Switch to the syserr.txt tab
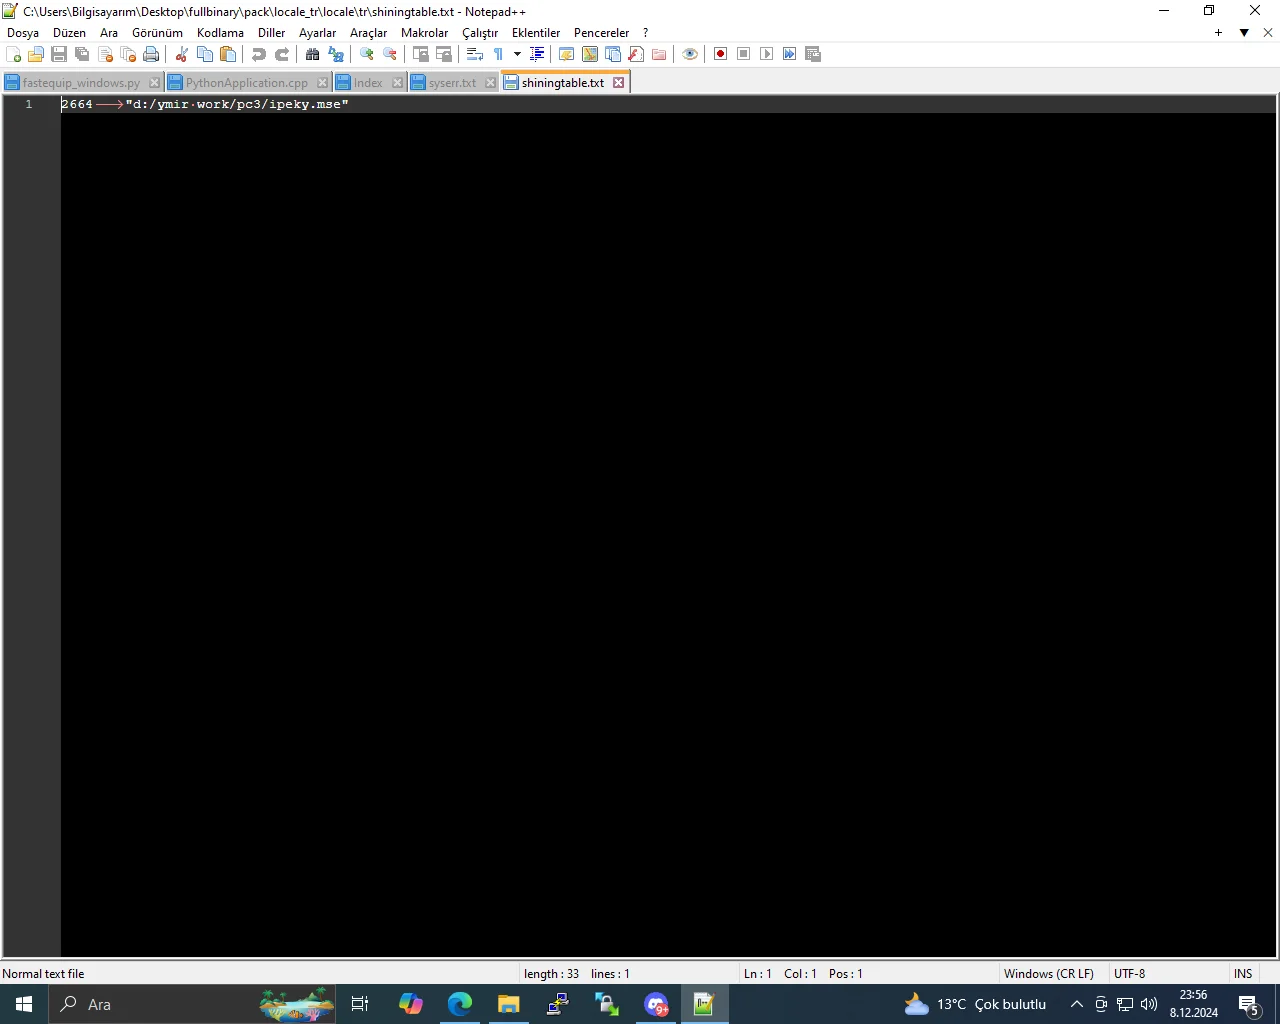 (452, 83)
